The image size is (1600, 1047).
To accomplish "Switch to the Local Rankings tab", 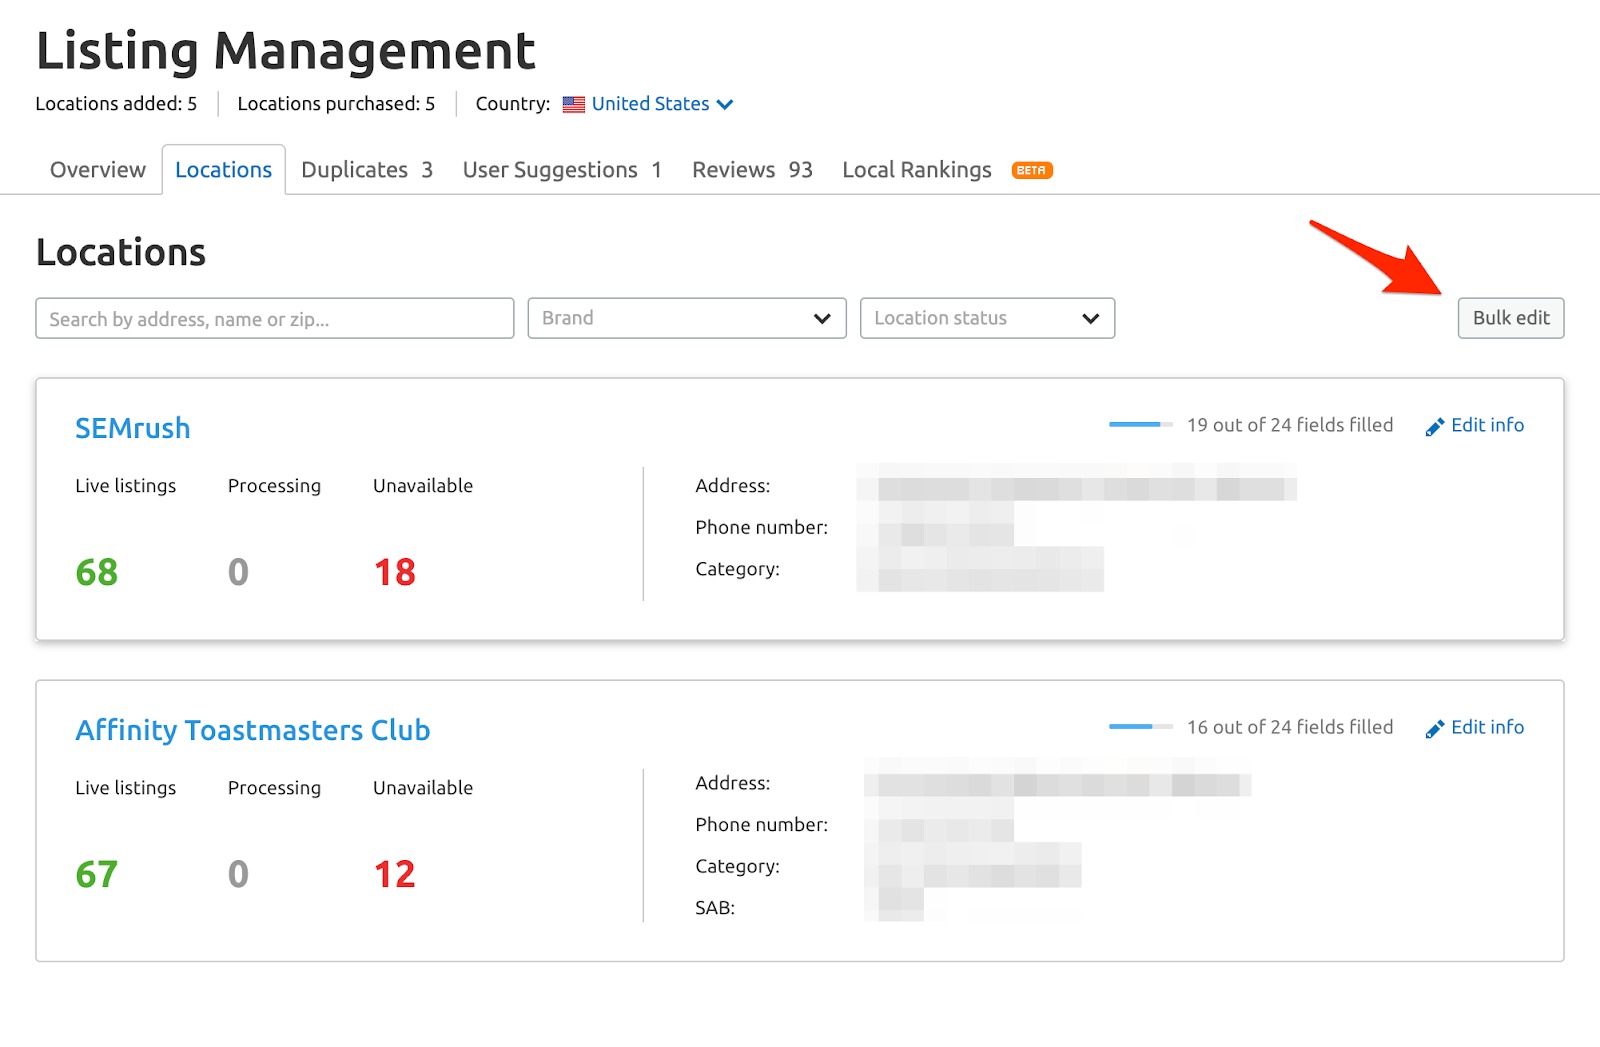I will pos(917,170).
